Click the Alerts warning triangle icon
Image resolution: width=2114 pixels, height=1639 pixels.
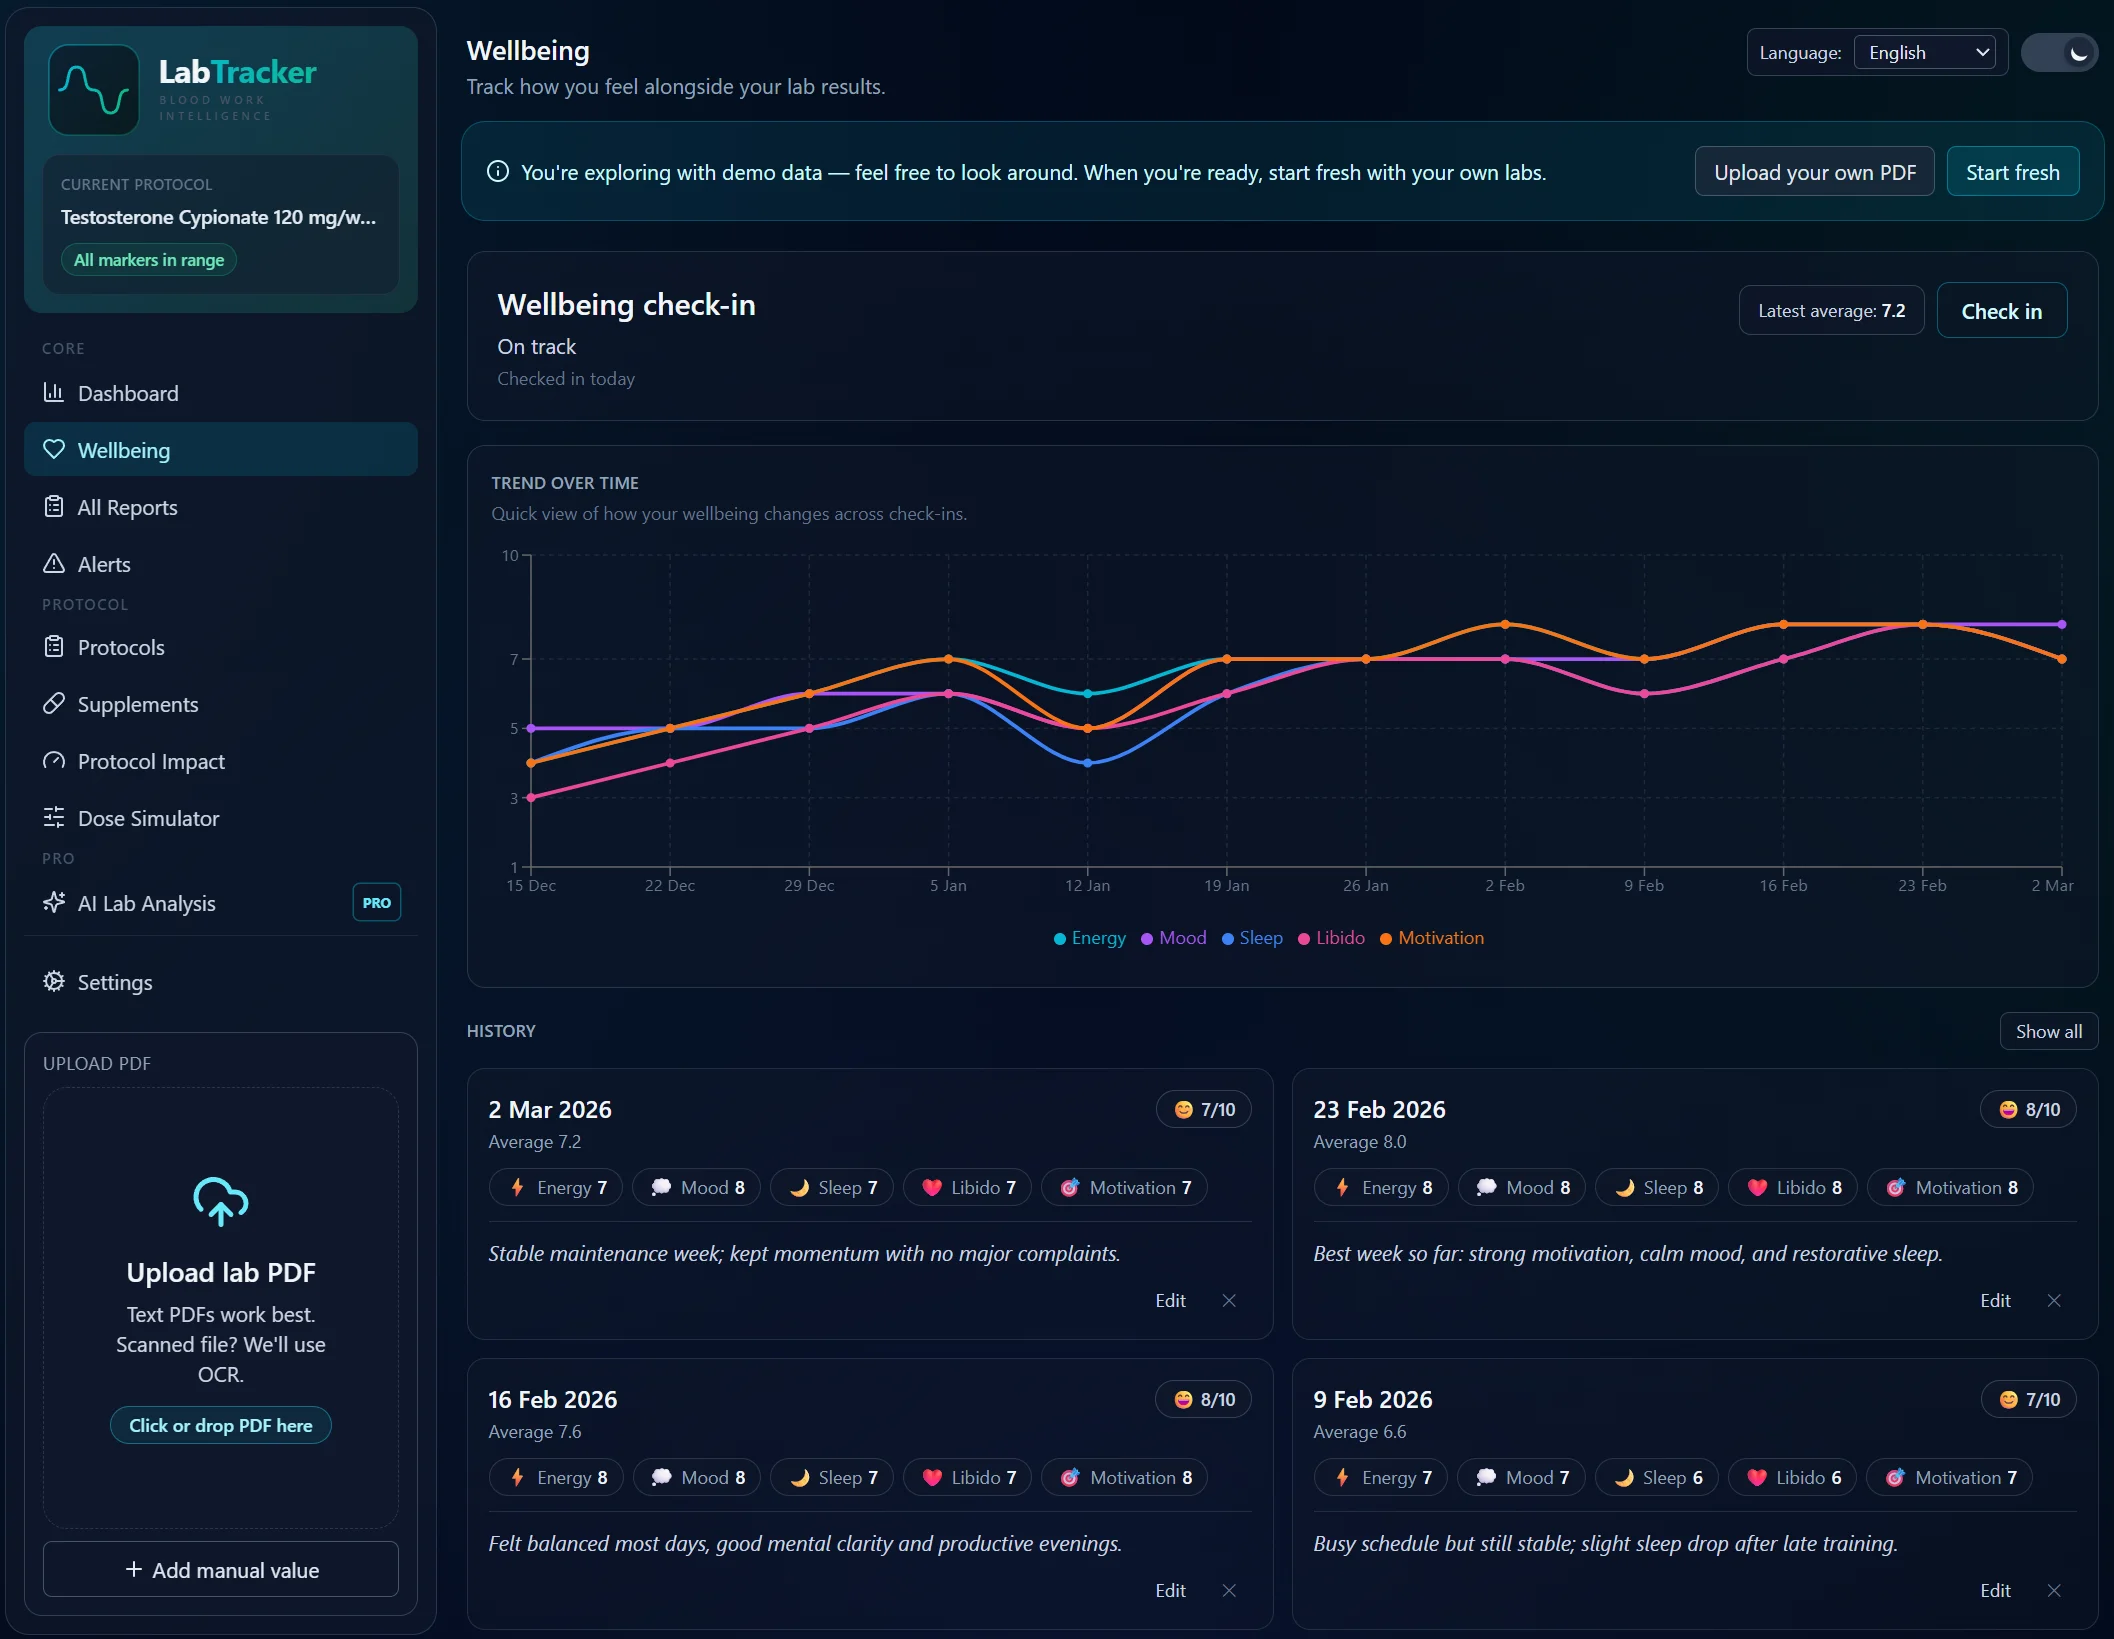(x=54, y=564)
